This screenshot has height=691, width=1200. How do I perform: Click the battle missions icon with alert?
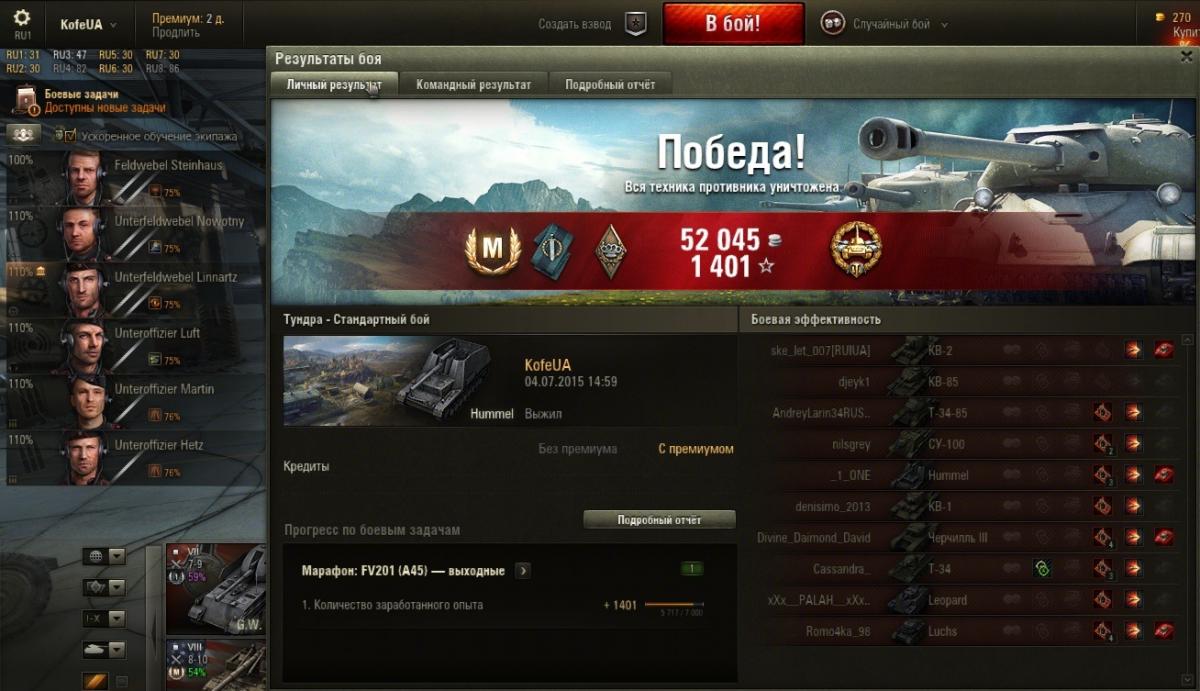tap(27, 100)
